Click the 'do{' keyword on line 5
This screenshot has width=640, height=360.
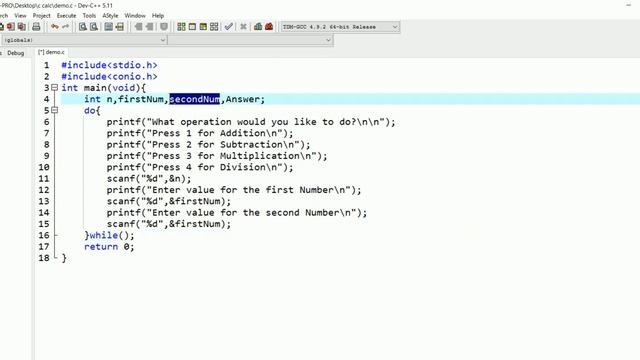92,110
